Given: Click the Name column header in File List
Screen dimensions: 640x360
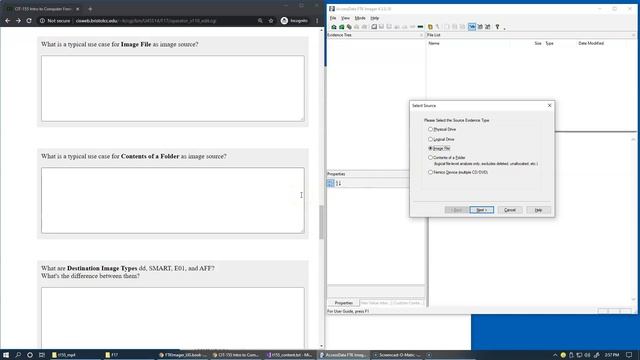Looking at the screenshot, I should [434, 43].
